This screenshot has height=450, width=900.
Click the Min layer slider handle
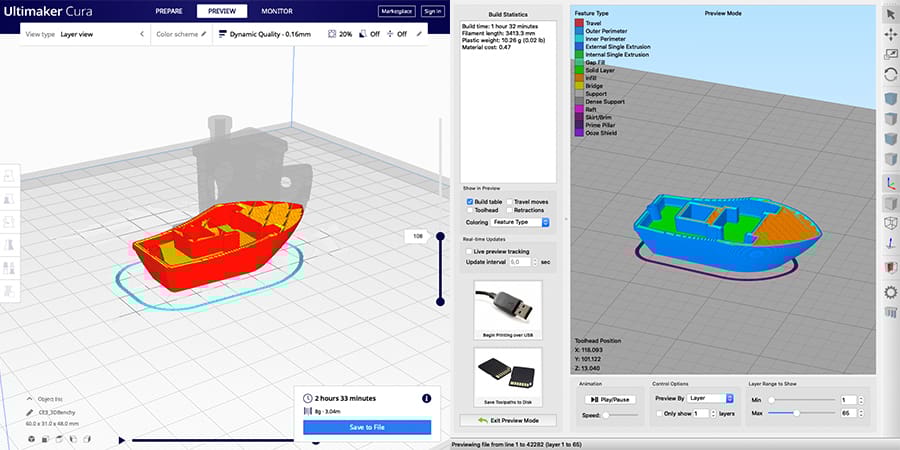point(771,400)
